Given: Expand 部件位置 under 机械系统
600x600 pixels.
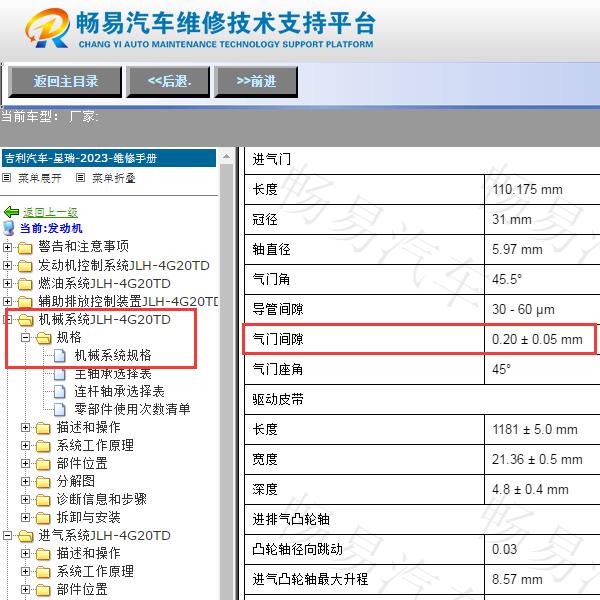Looking at the screenshot, I should (x=25, y=463).
